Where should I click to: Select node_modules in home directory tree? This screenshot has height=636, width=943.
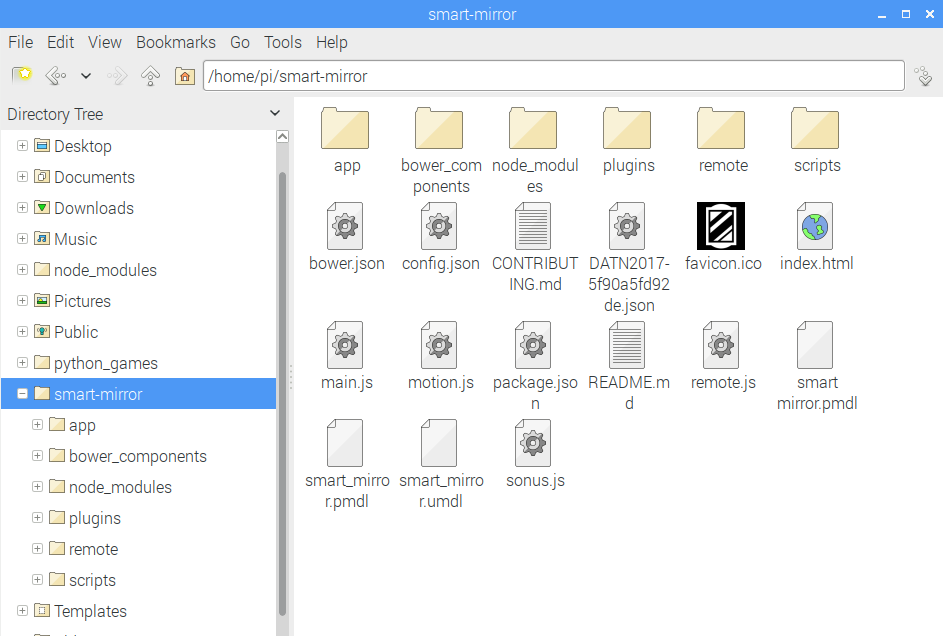[105, 270]
